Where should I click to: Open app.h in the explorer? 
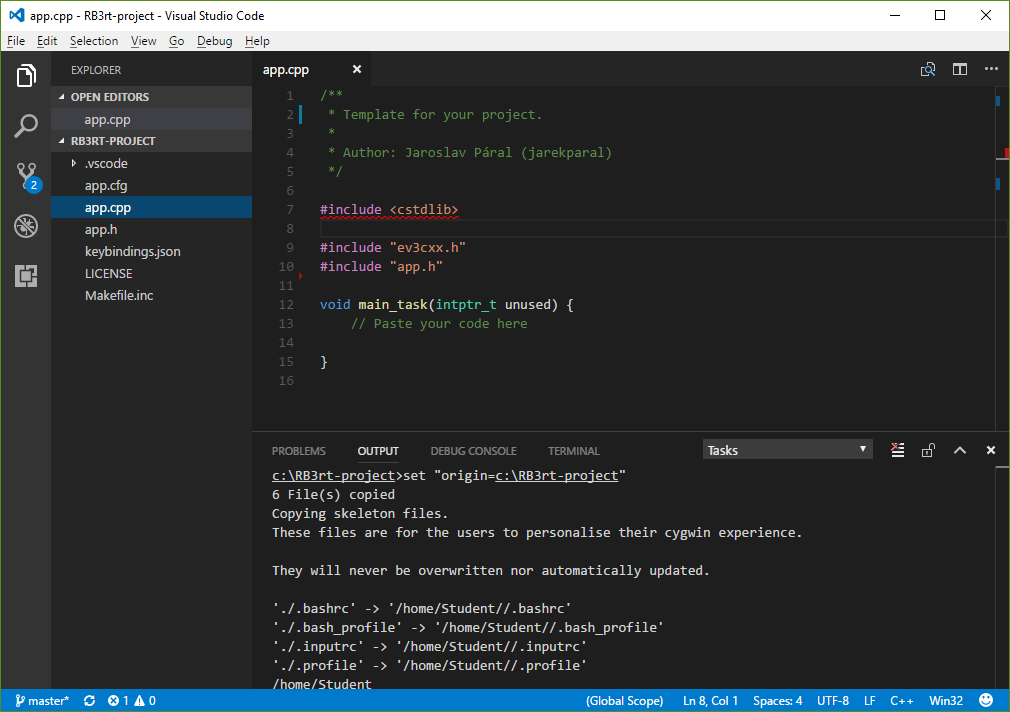click(x=151, y=229)
